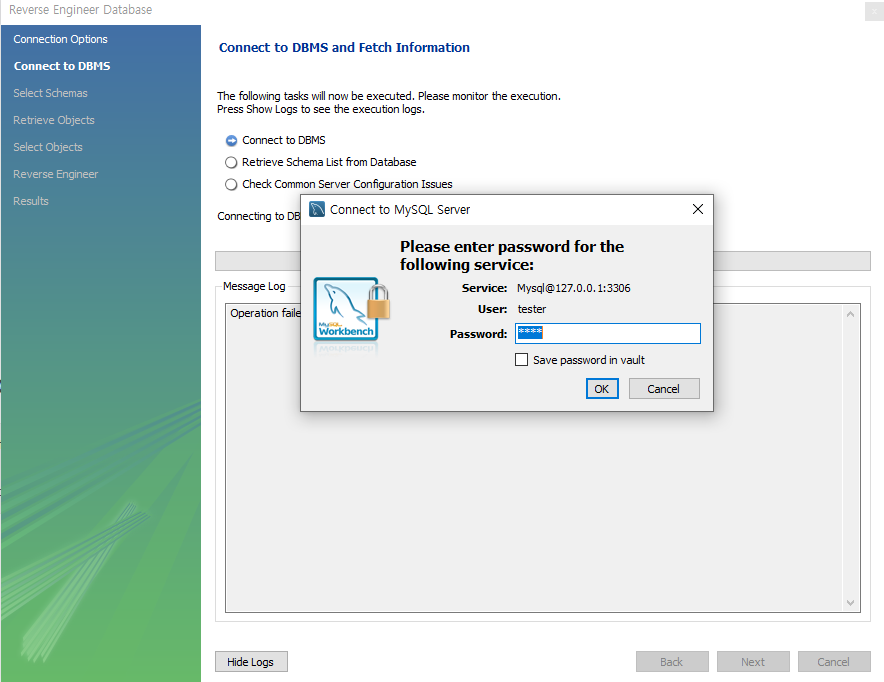
Task: Click the service value Mysql@127.0.0.1:3306
Action: coord(573,288)
